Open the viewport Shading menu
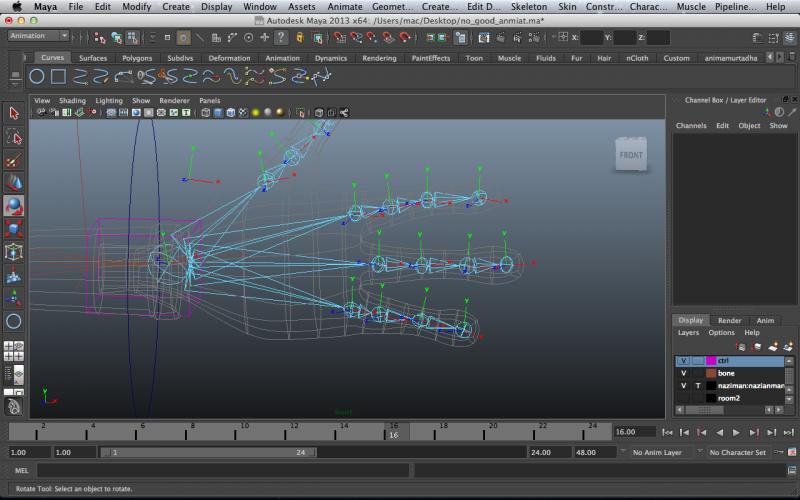This screenshot has height=500, width=800. [x=72, y=101]
